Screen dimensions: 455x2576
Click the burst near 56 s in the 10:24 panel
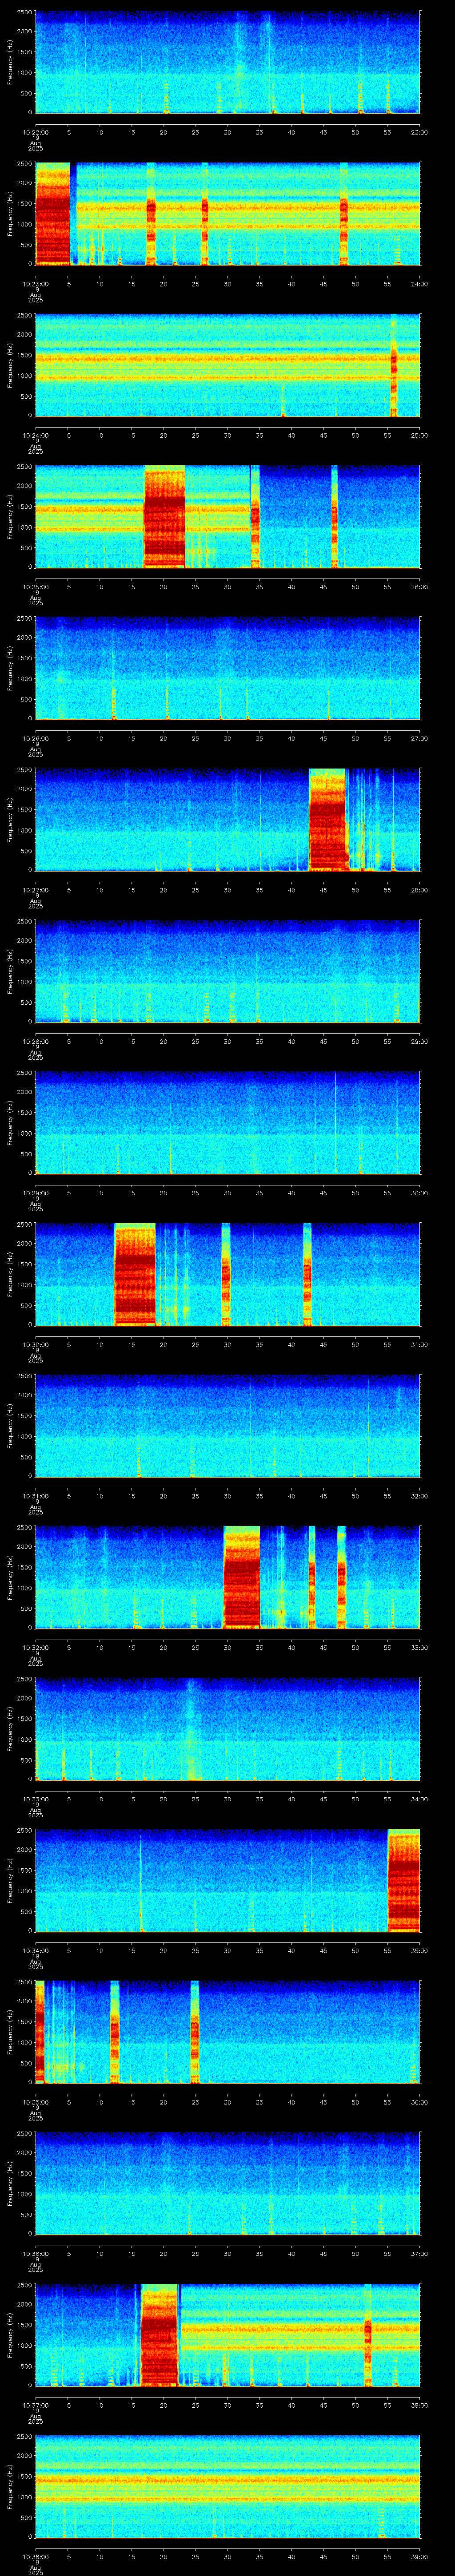[x=394, y=365]
